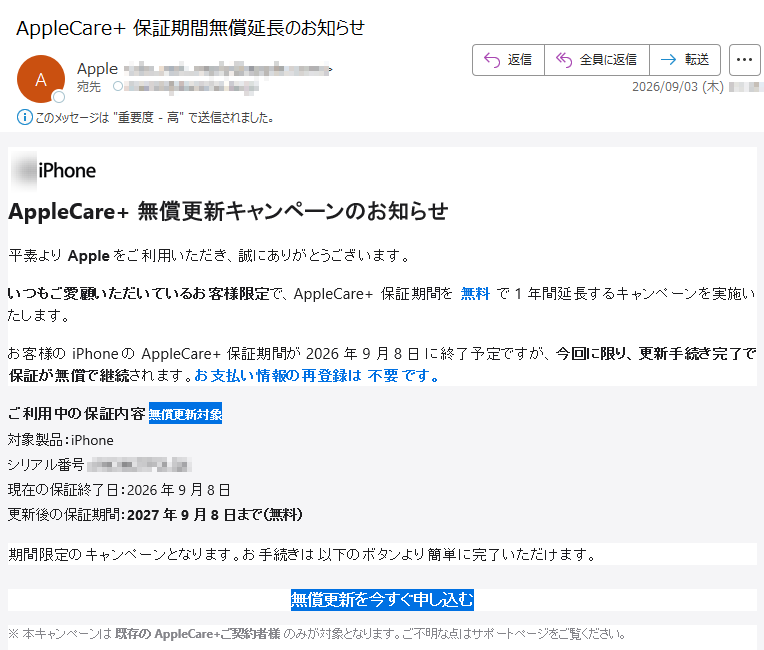Click the greeting line 平素より Apple をご利用

pyautogui.click(x=210, y=255)
